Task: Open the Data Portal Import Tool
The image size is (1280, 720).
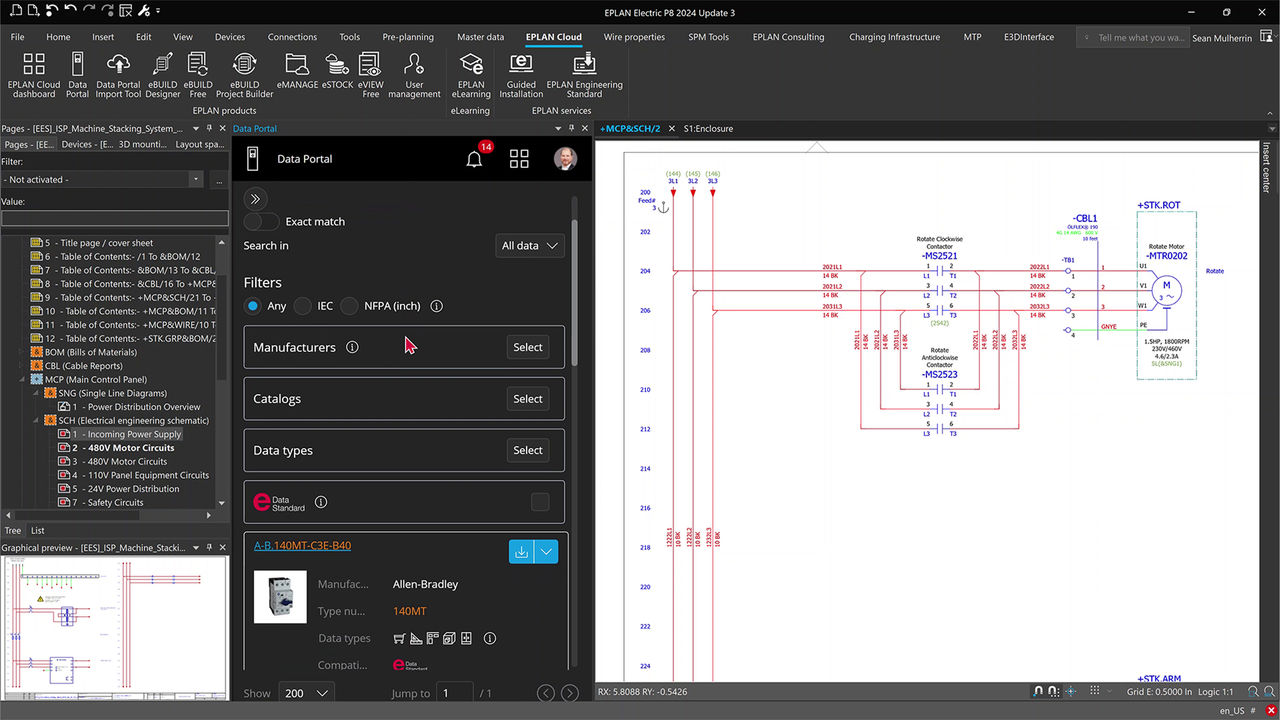Action: (117, 73)
